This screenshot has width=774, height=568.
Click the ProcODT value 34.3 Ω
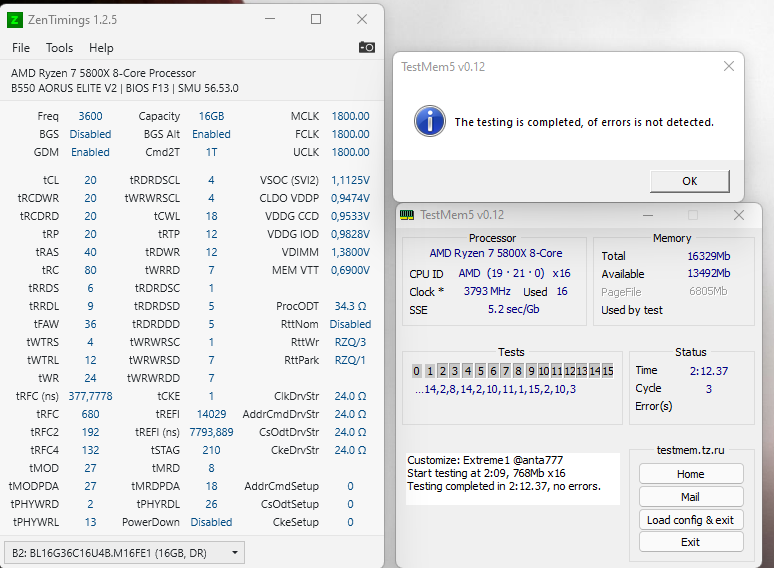[350, 306]
